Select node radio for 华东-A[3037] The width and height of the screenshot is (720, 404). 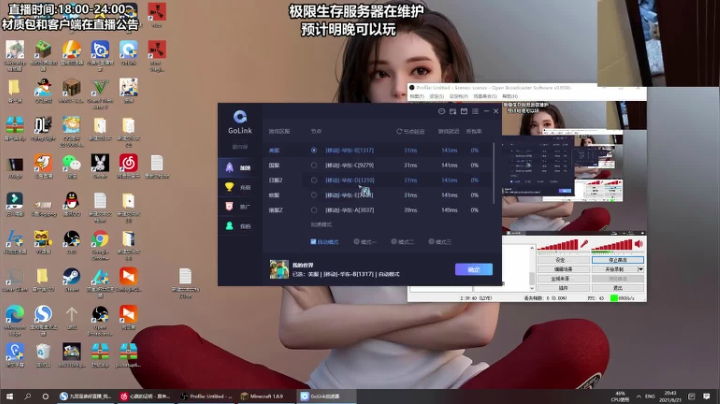pos(314,210)
